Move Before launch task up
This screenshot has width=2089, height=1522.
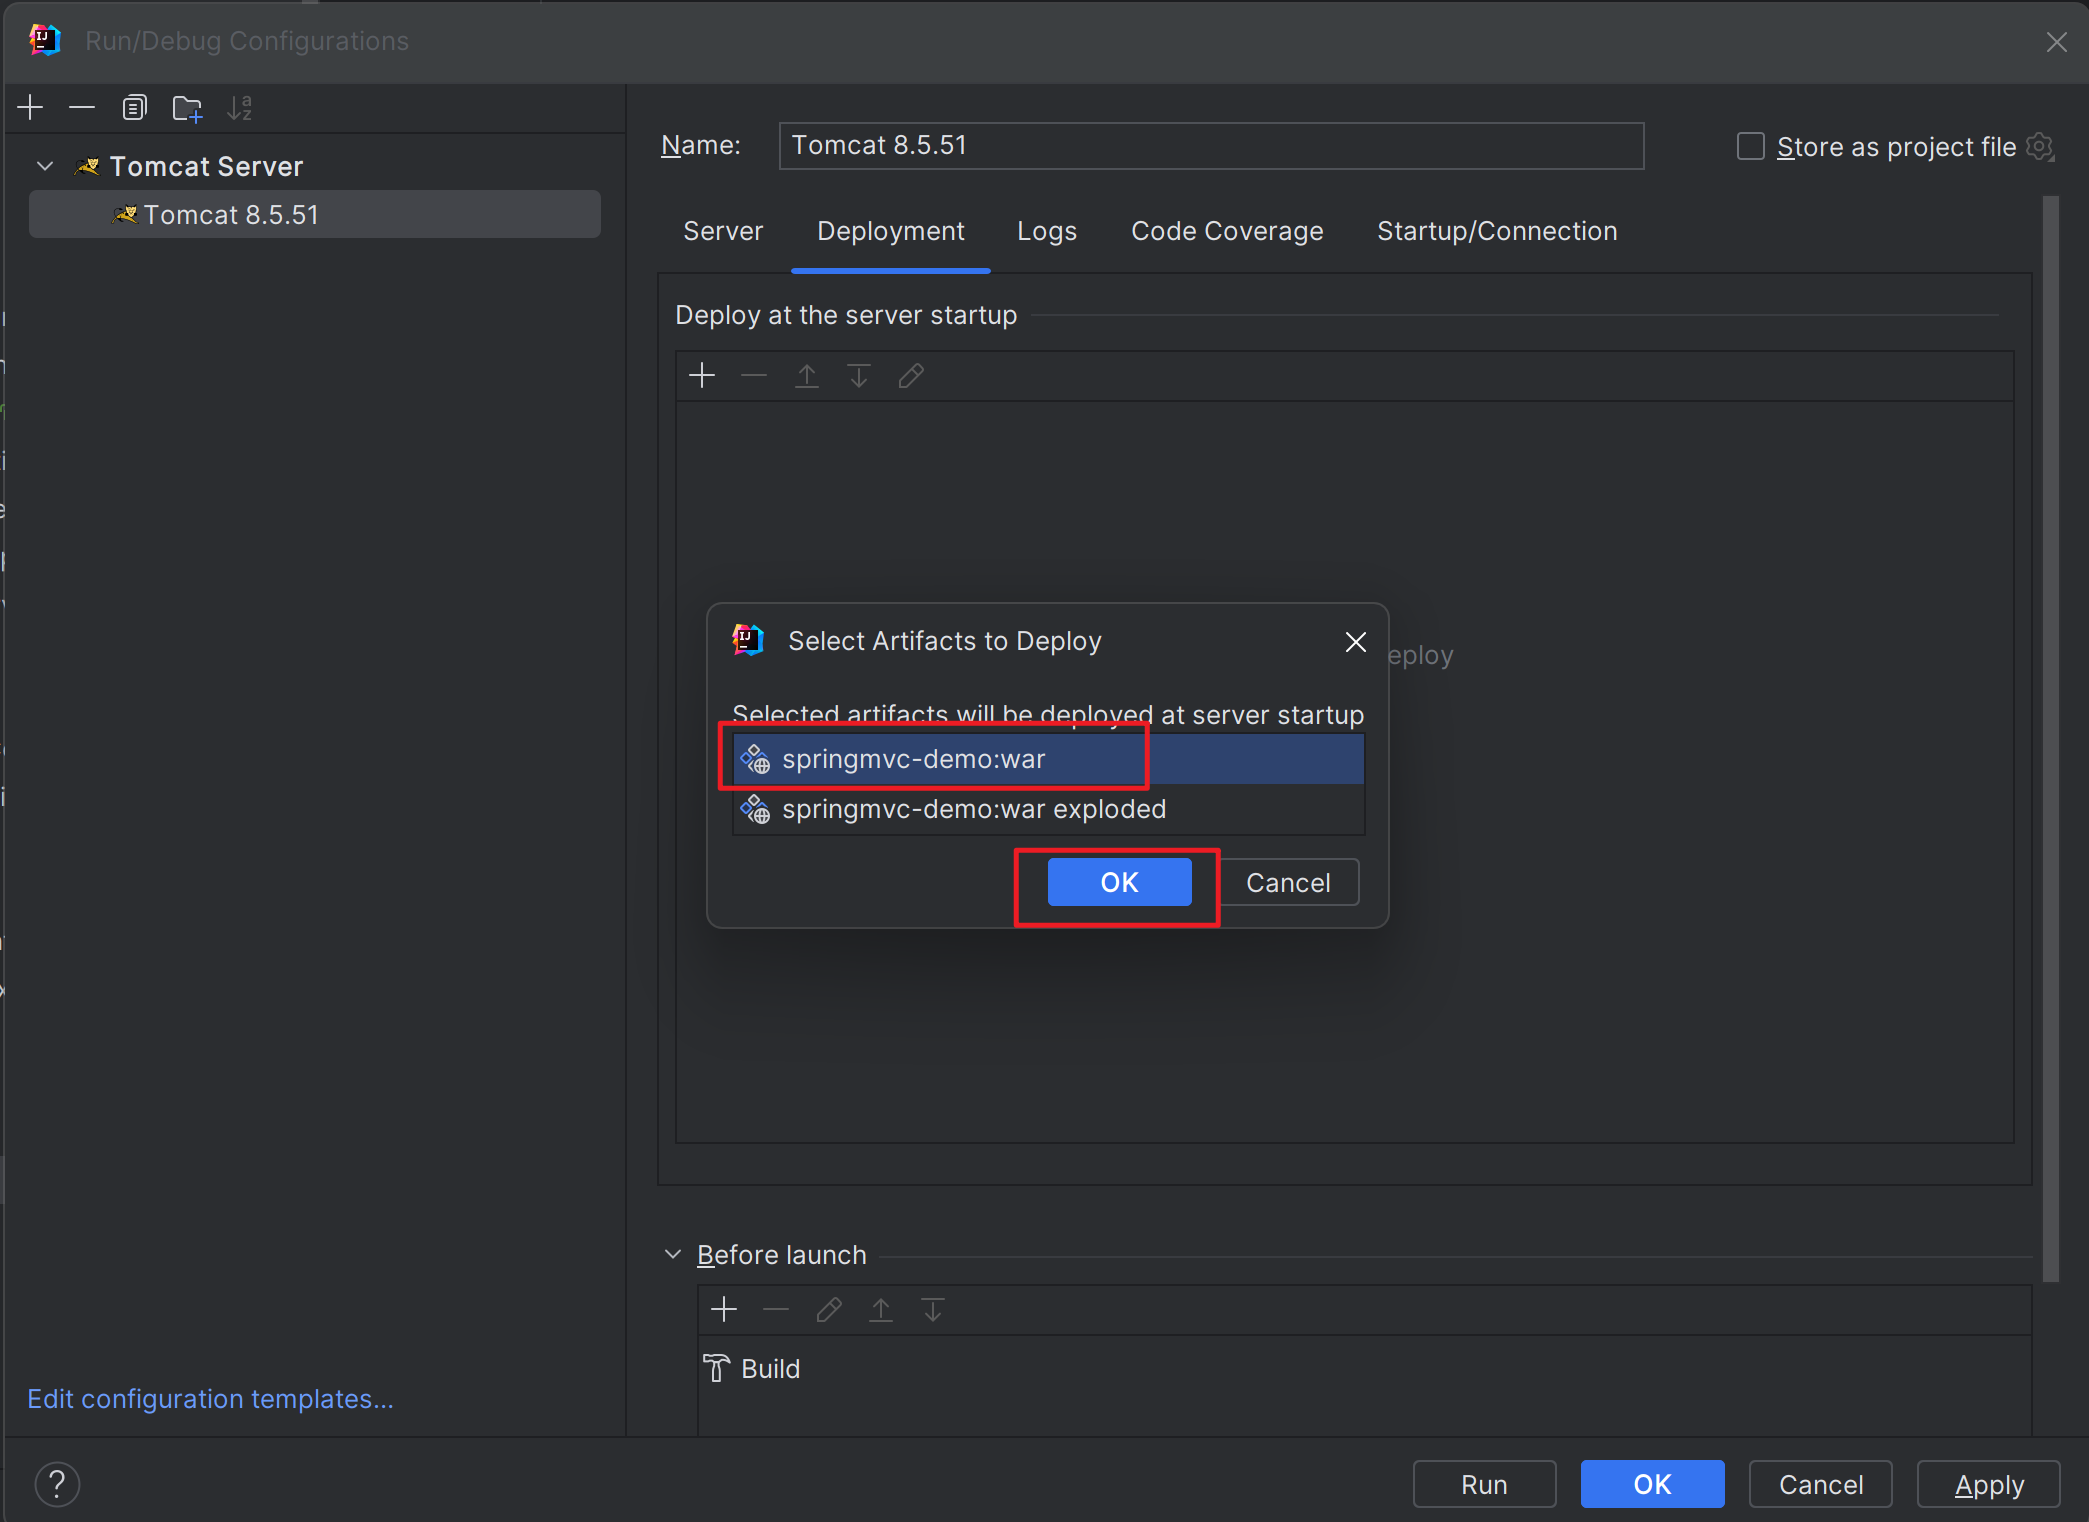pyautogui.click(x=881, y=1309)
